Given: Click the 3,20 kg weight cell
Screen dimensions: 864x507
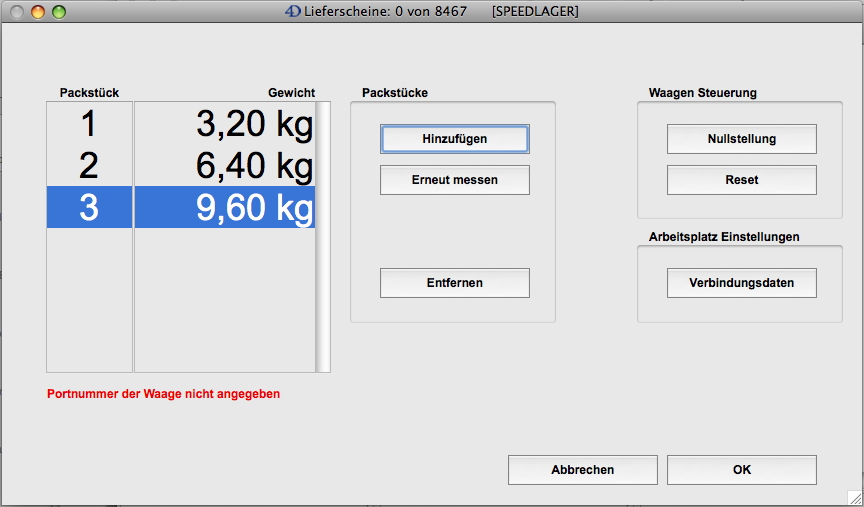Looking at the screenshot, I should point(225,124).
